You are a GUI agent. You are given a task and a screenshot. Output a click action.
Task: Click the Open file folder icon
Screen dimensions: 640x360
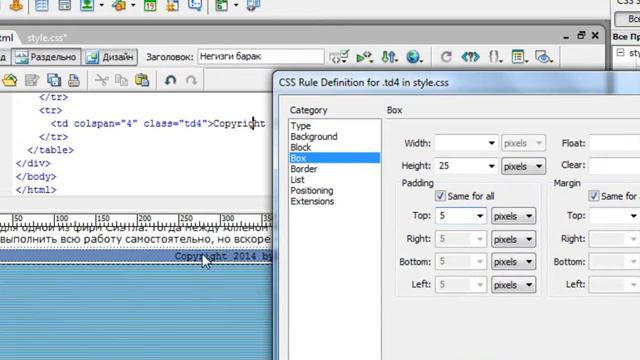click(9, 80)
